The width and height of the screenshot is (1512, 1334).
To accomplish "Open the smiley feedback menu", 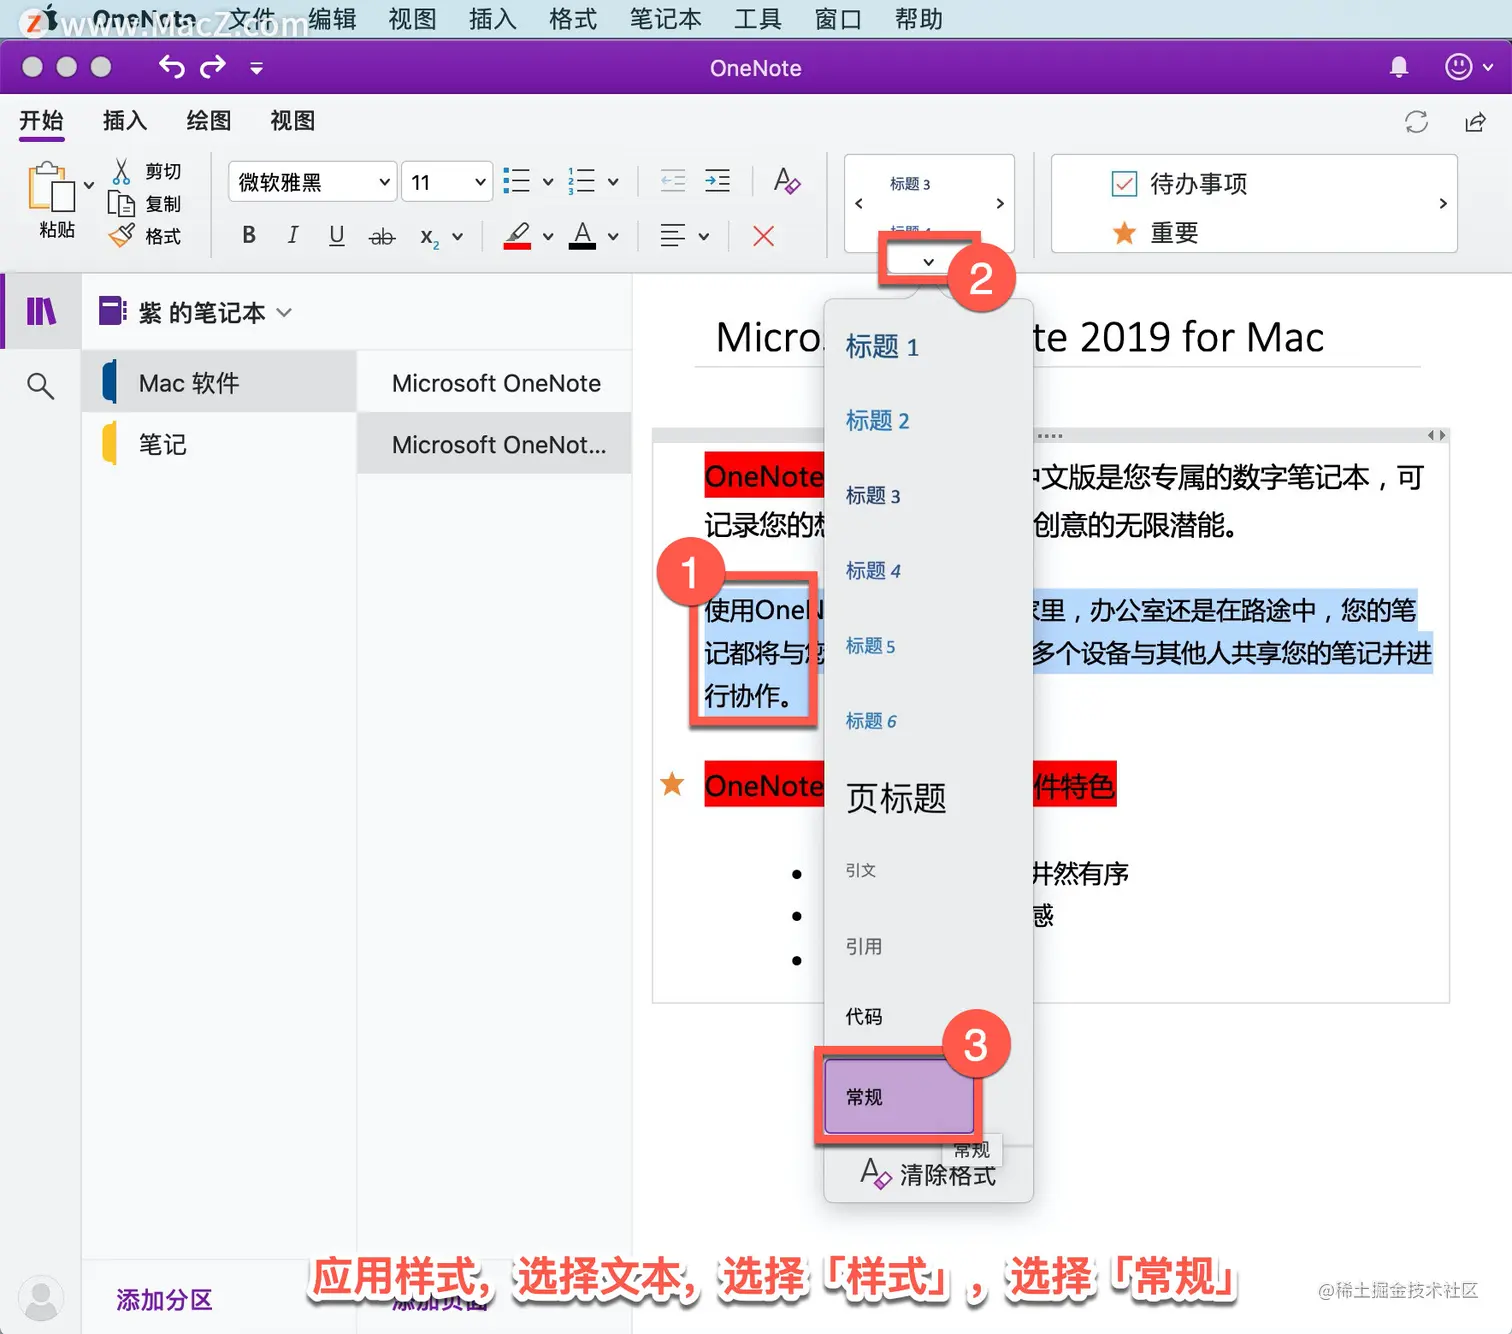I will 1468,67.
